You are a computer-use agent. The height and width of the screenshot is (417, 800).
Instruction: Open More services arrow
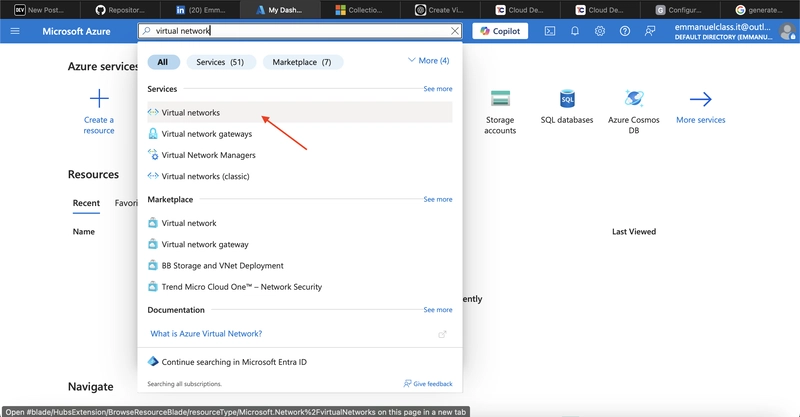coord(701,99)
